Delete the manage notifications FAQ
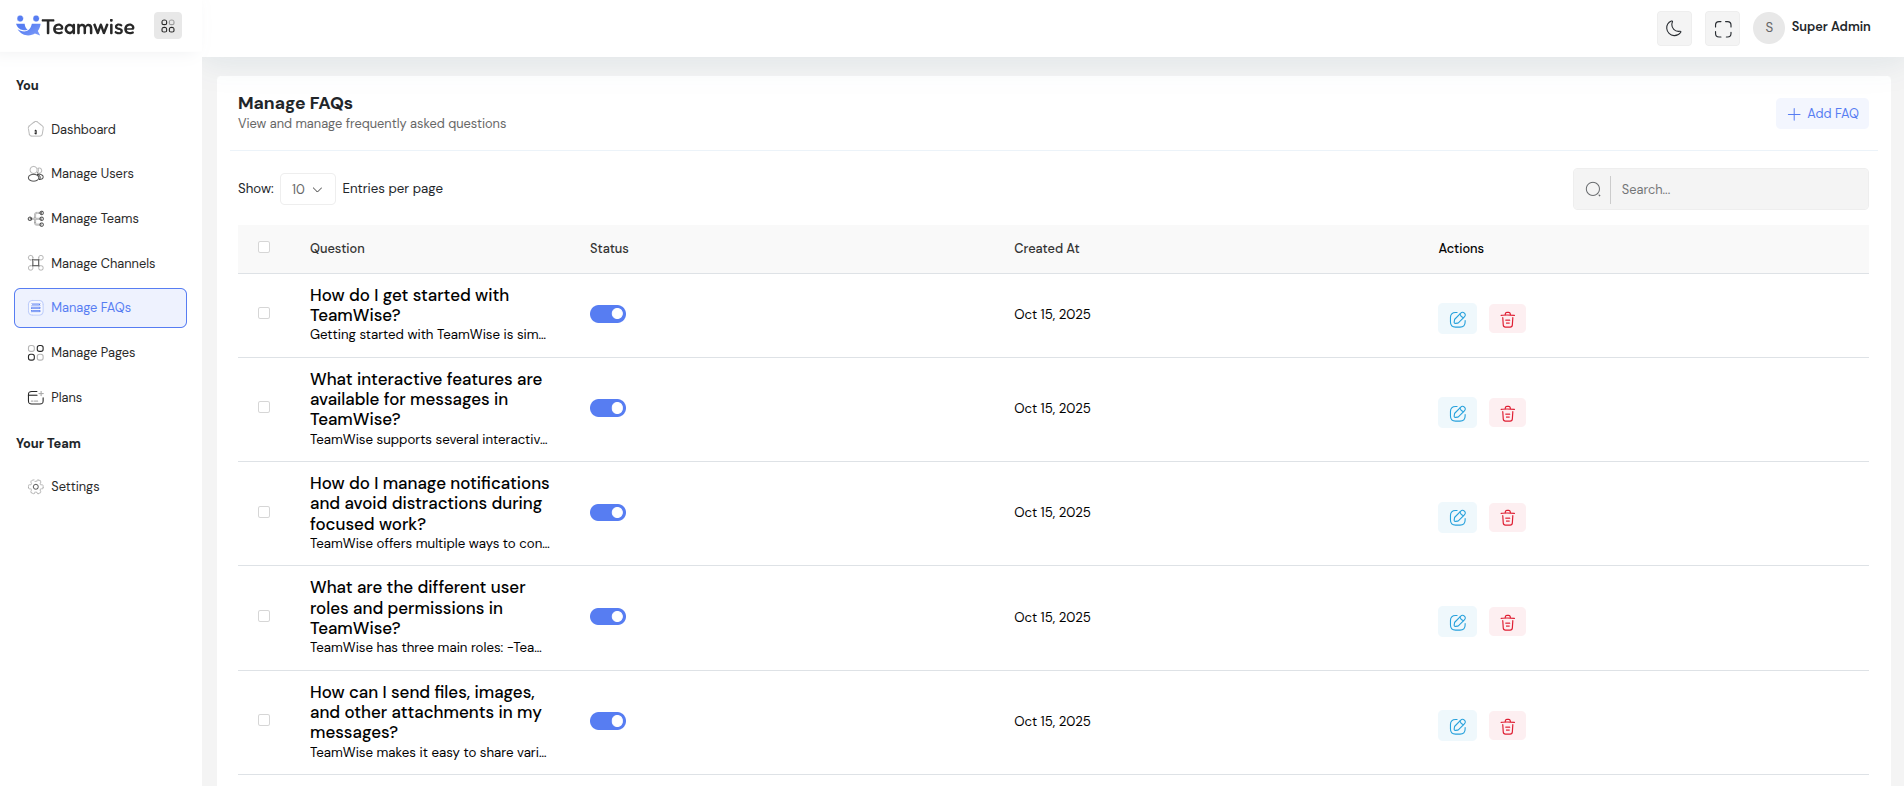 tap(1507, 518)
